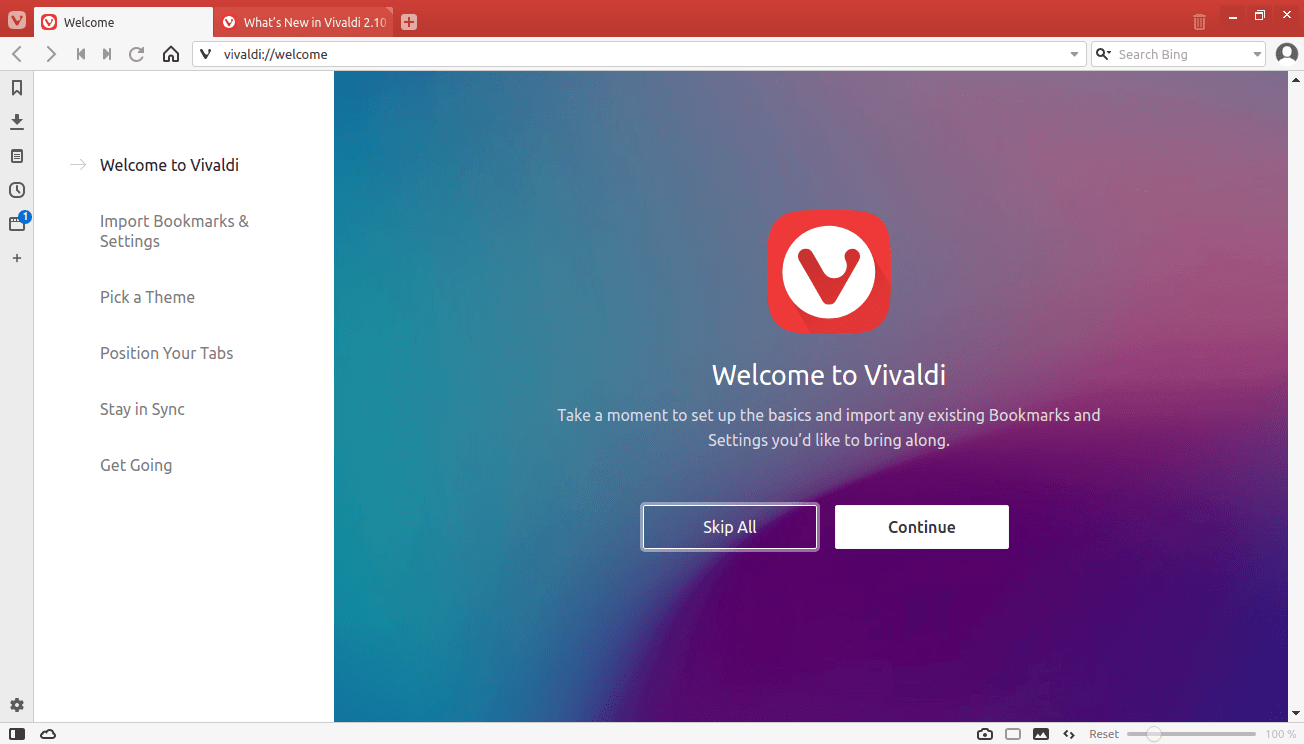Open the Bookmarks panel icon
This screenshot has width=1304, height=744.
click(x=17, y=88)
